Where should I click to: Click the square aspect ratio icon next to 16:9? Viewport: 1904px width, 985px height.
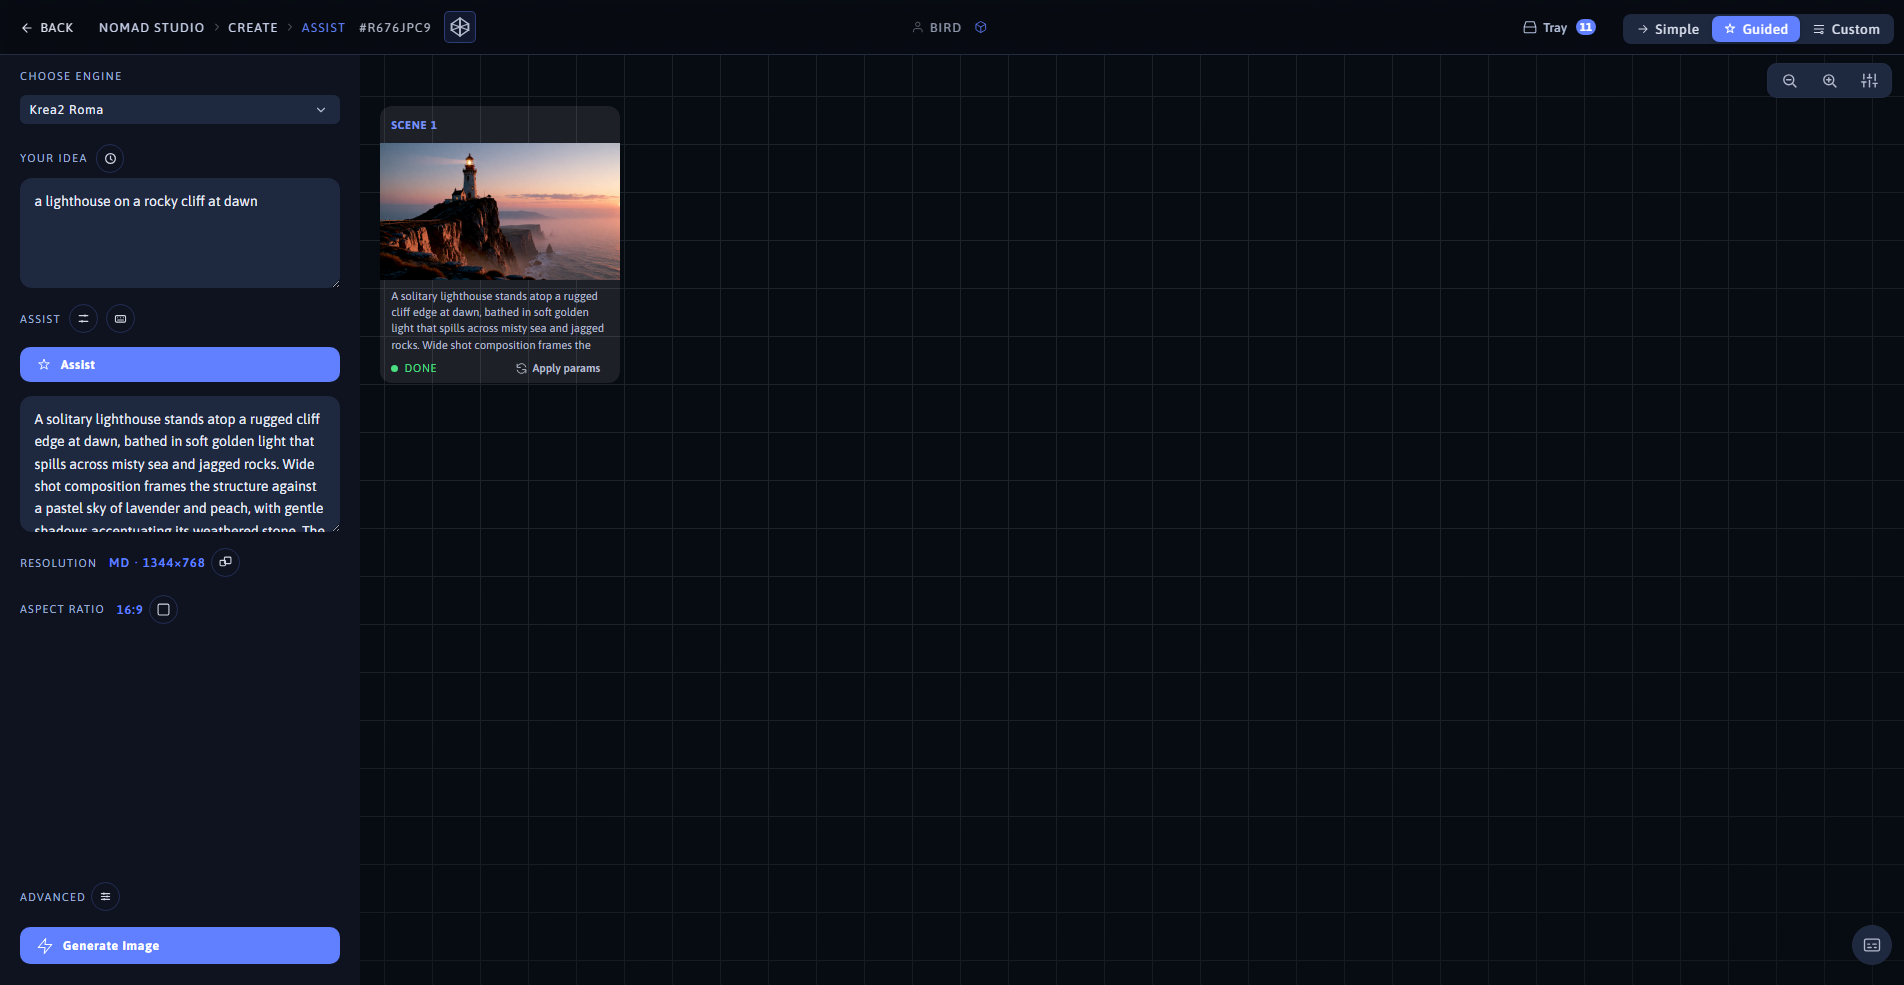[163, 609]
